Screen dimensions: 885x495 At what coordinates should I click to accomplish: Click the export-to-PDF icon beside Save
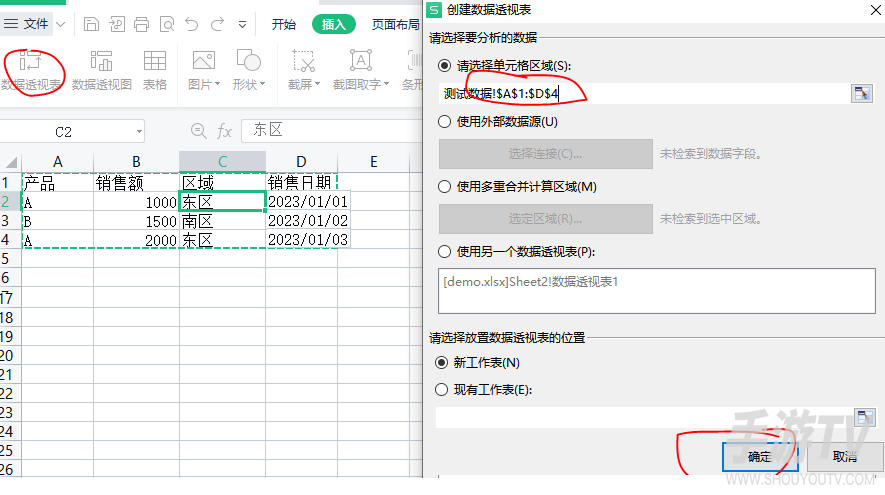point(117,24)
